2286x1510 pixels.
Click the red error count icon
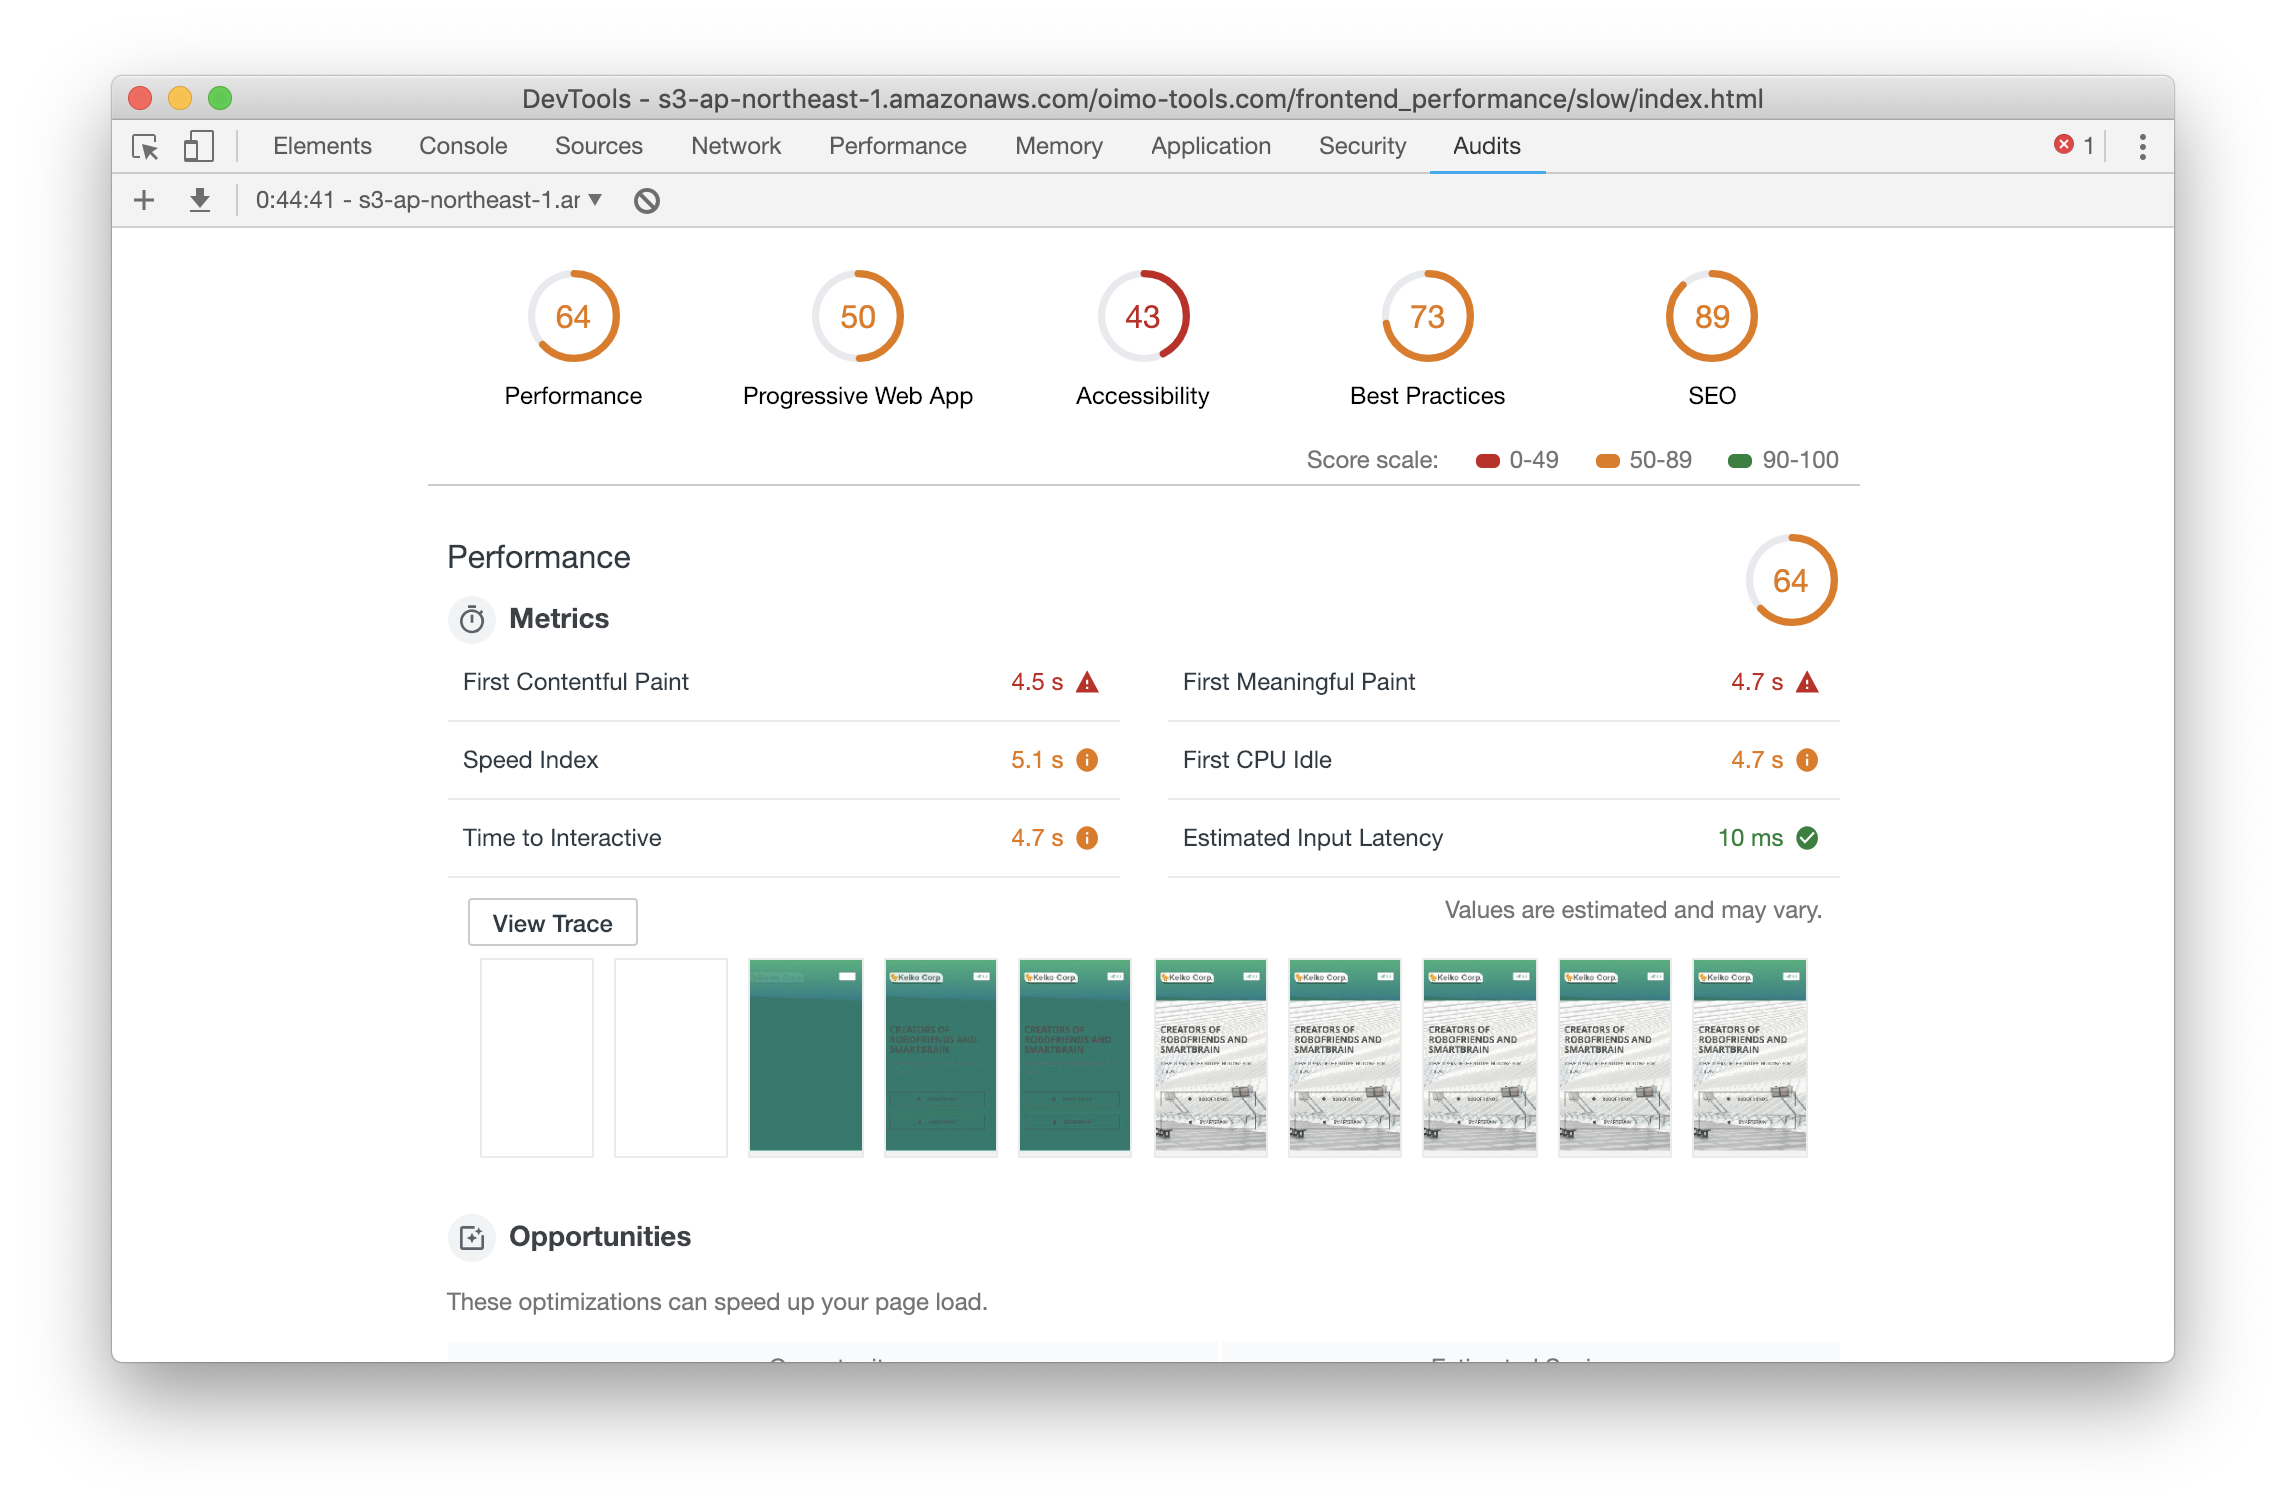click(x=2063, y=145)
